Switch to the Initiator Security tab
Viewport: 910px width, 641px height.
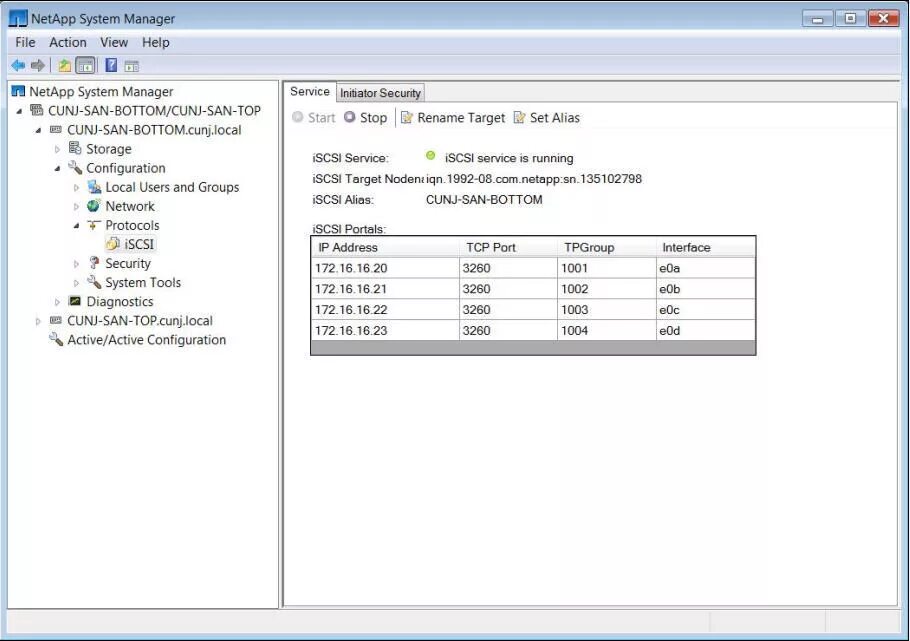tap(380, 93)
